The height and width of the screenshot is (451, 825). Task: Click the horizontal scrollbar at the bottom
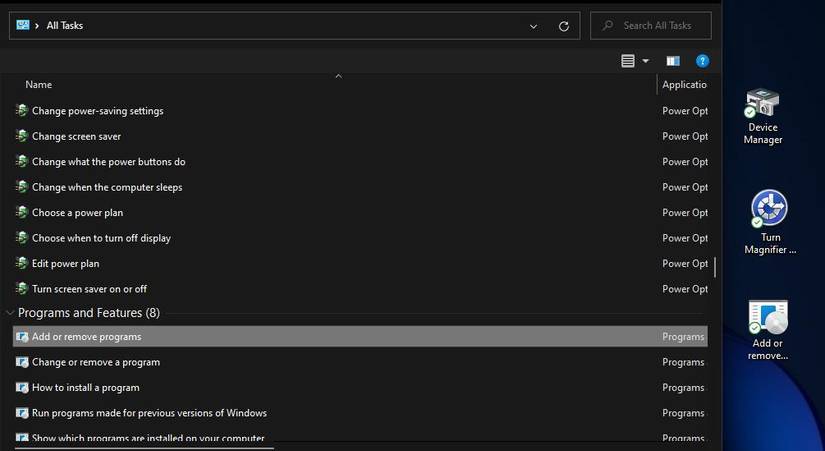point(145,448)
